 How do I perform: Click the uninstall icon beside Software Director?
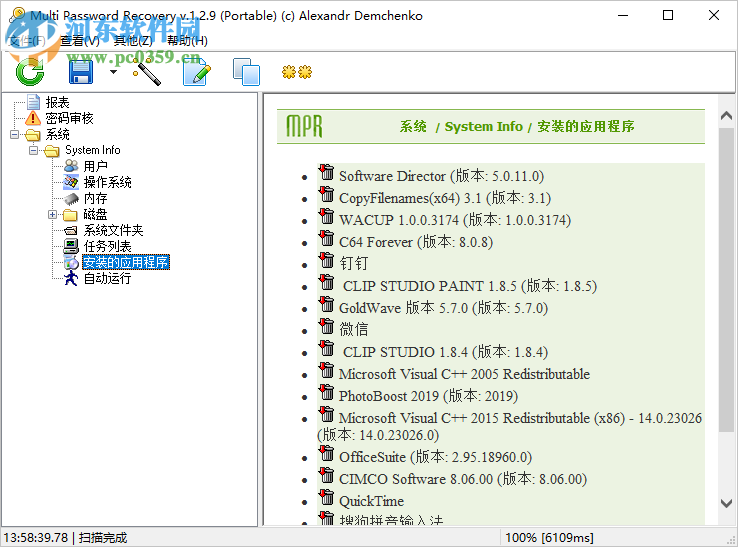[326, 172]
